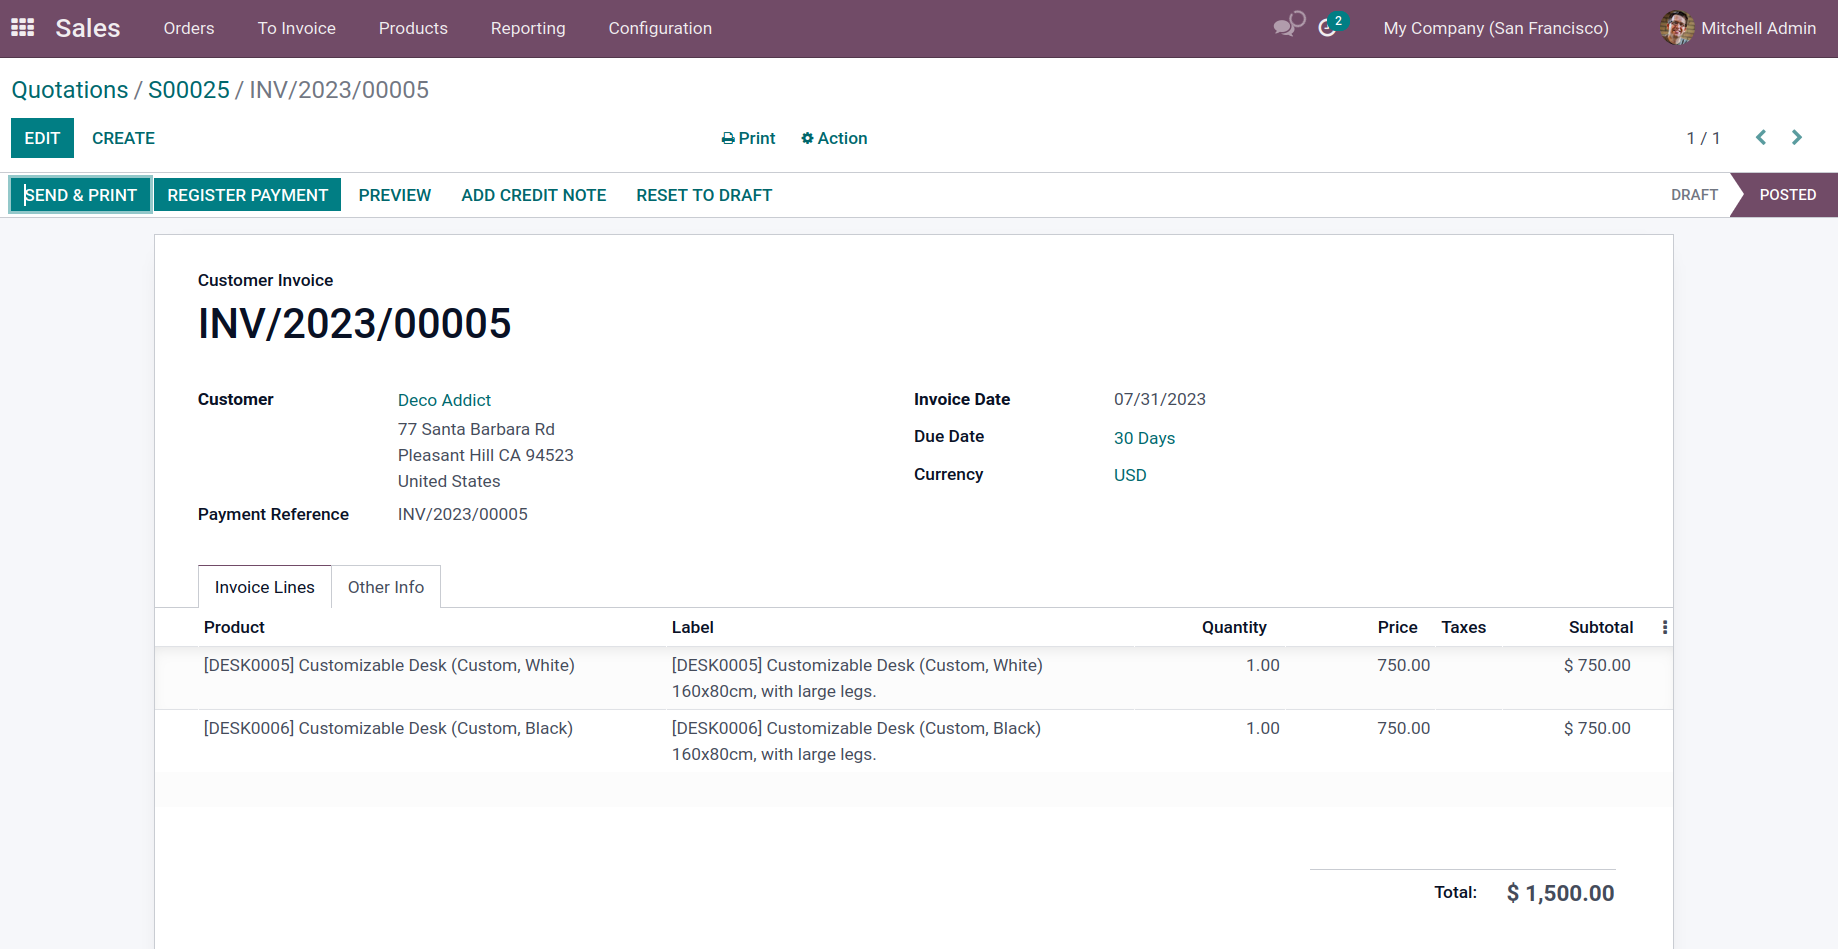Select the DESK0005 Custom, White product cell
This screenshot has width=1838, height=949.
click(389, 665)
